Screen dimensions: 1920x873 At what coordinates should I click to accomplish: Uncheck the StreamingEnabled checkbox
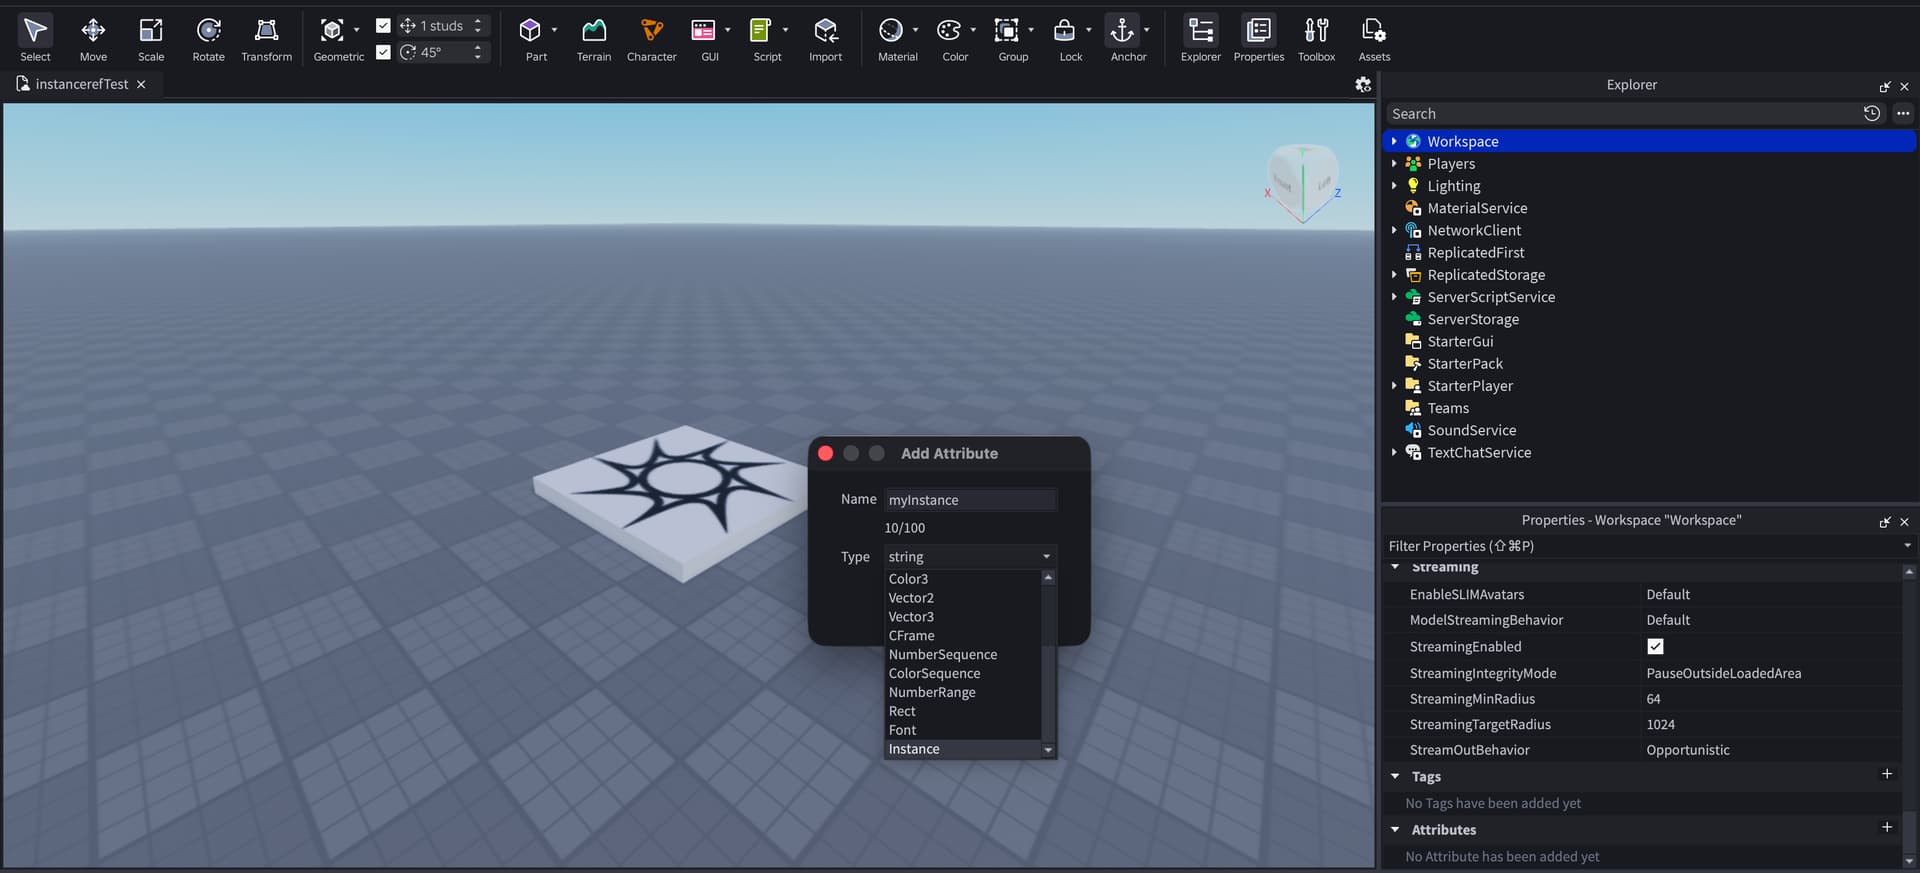(x=1655, y=647)
